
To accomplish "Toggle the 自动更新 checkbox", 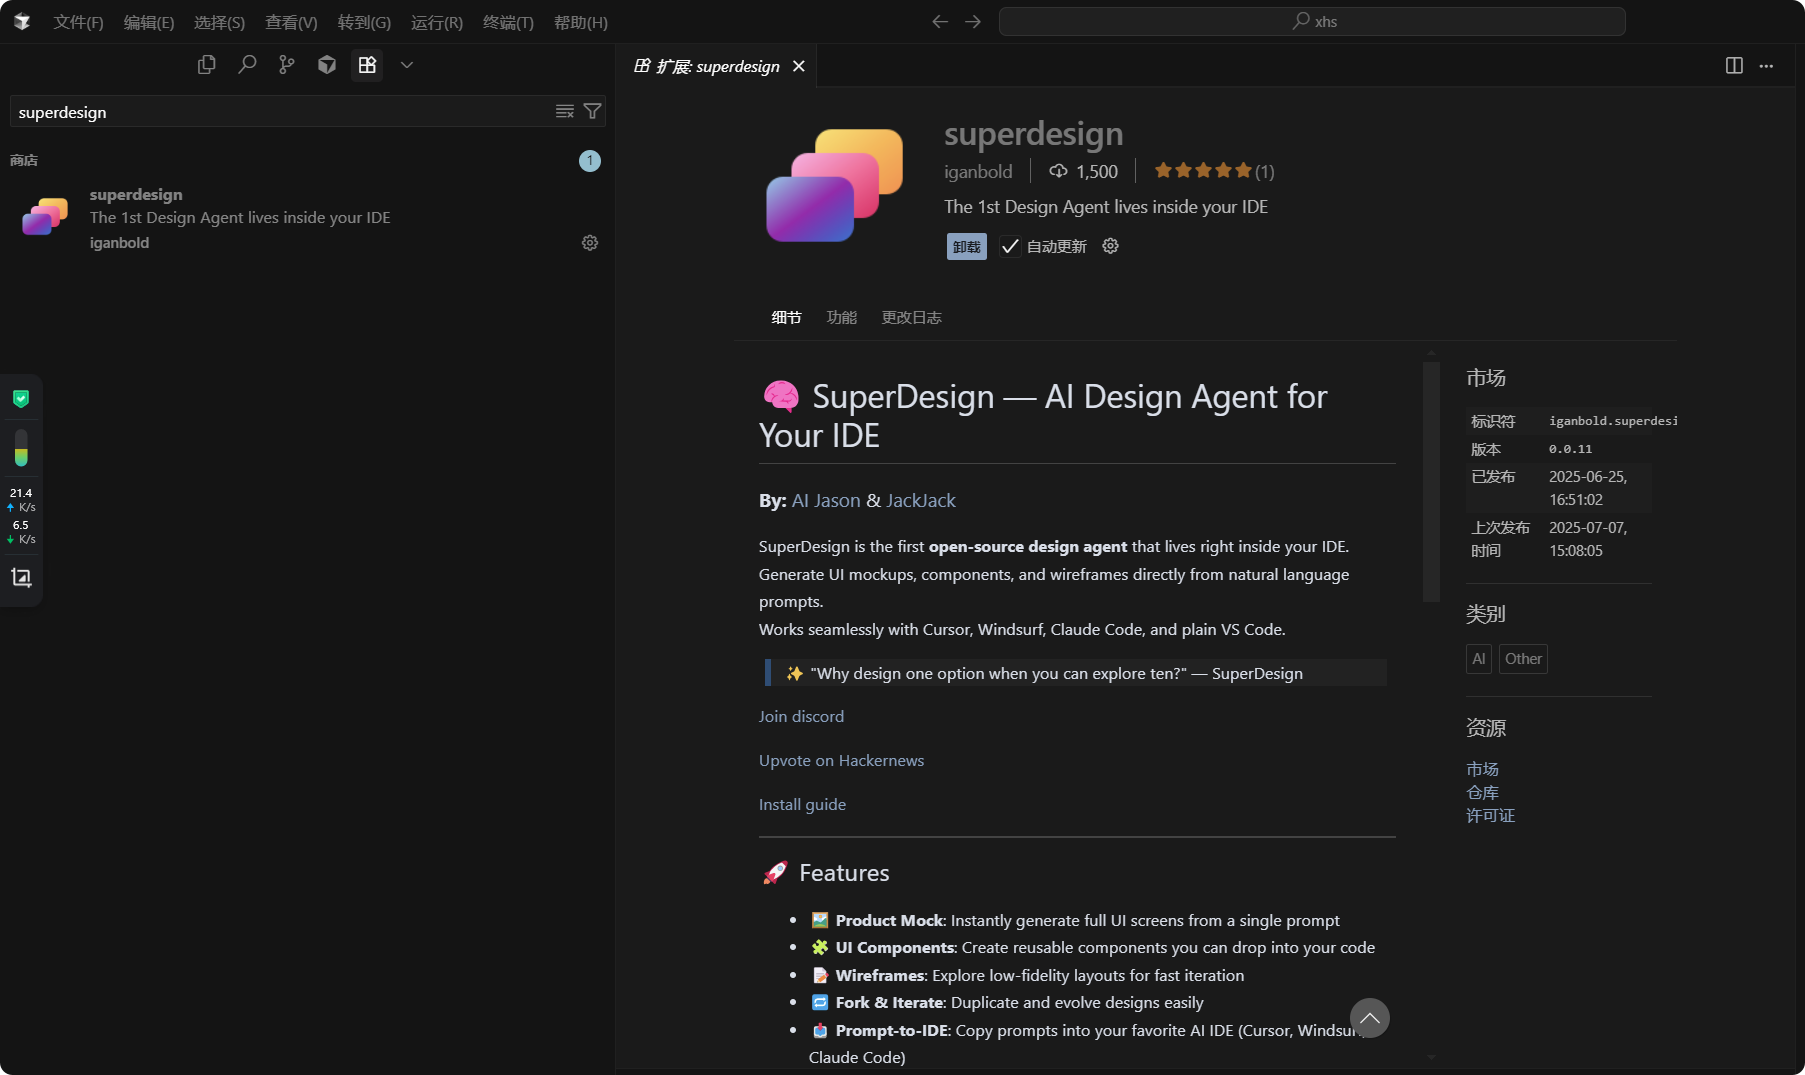I will [x=1010, y=247].
